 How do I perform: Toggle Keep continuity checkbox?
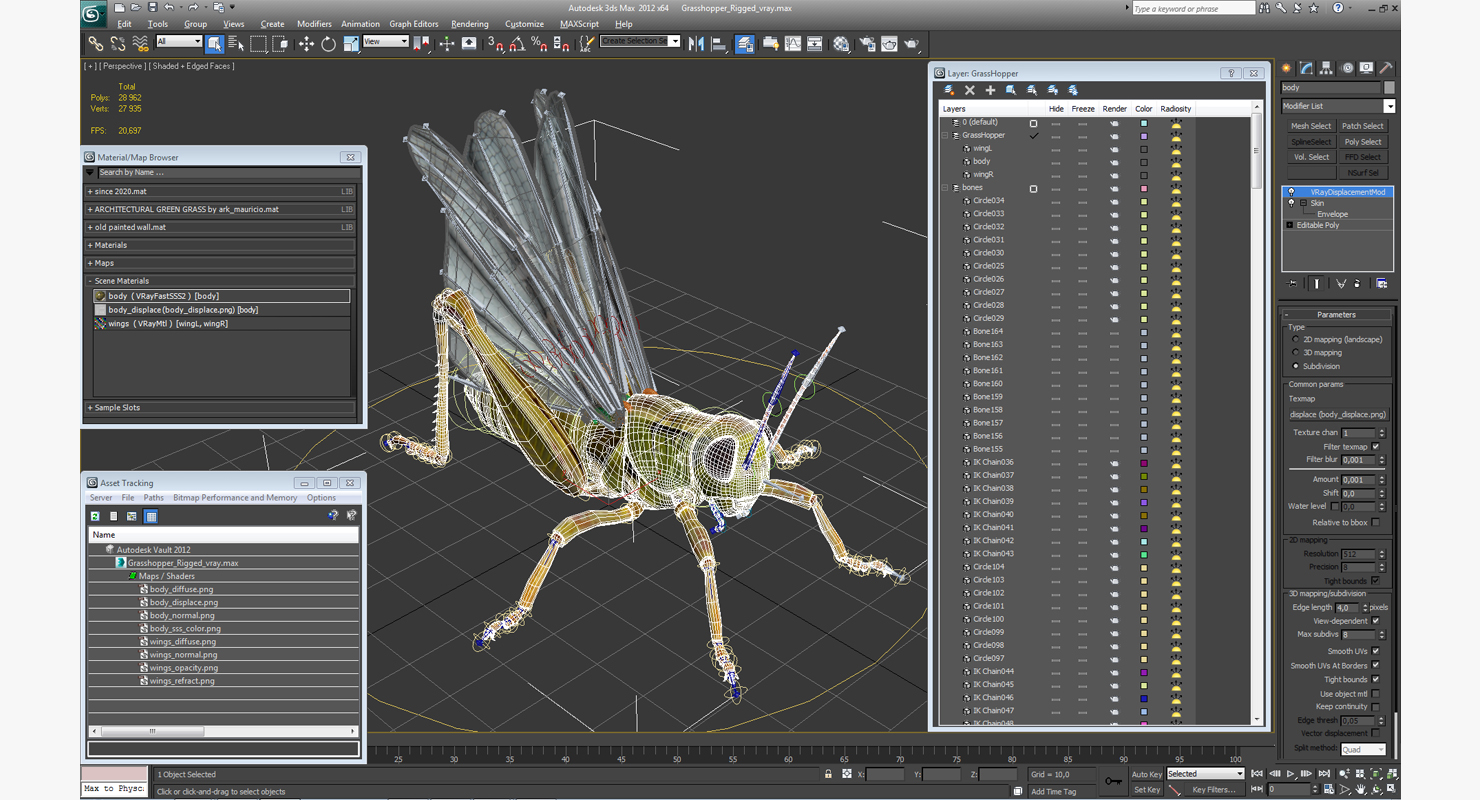point(1375,706)
